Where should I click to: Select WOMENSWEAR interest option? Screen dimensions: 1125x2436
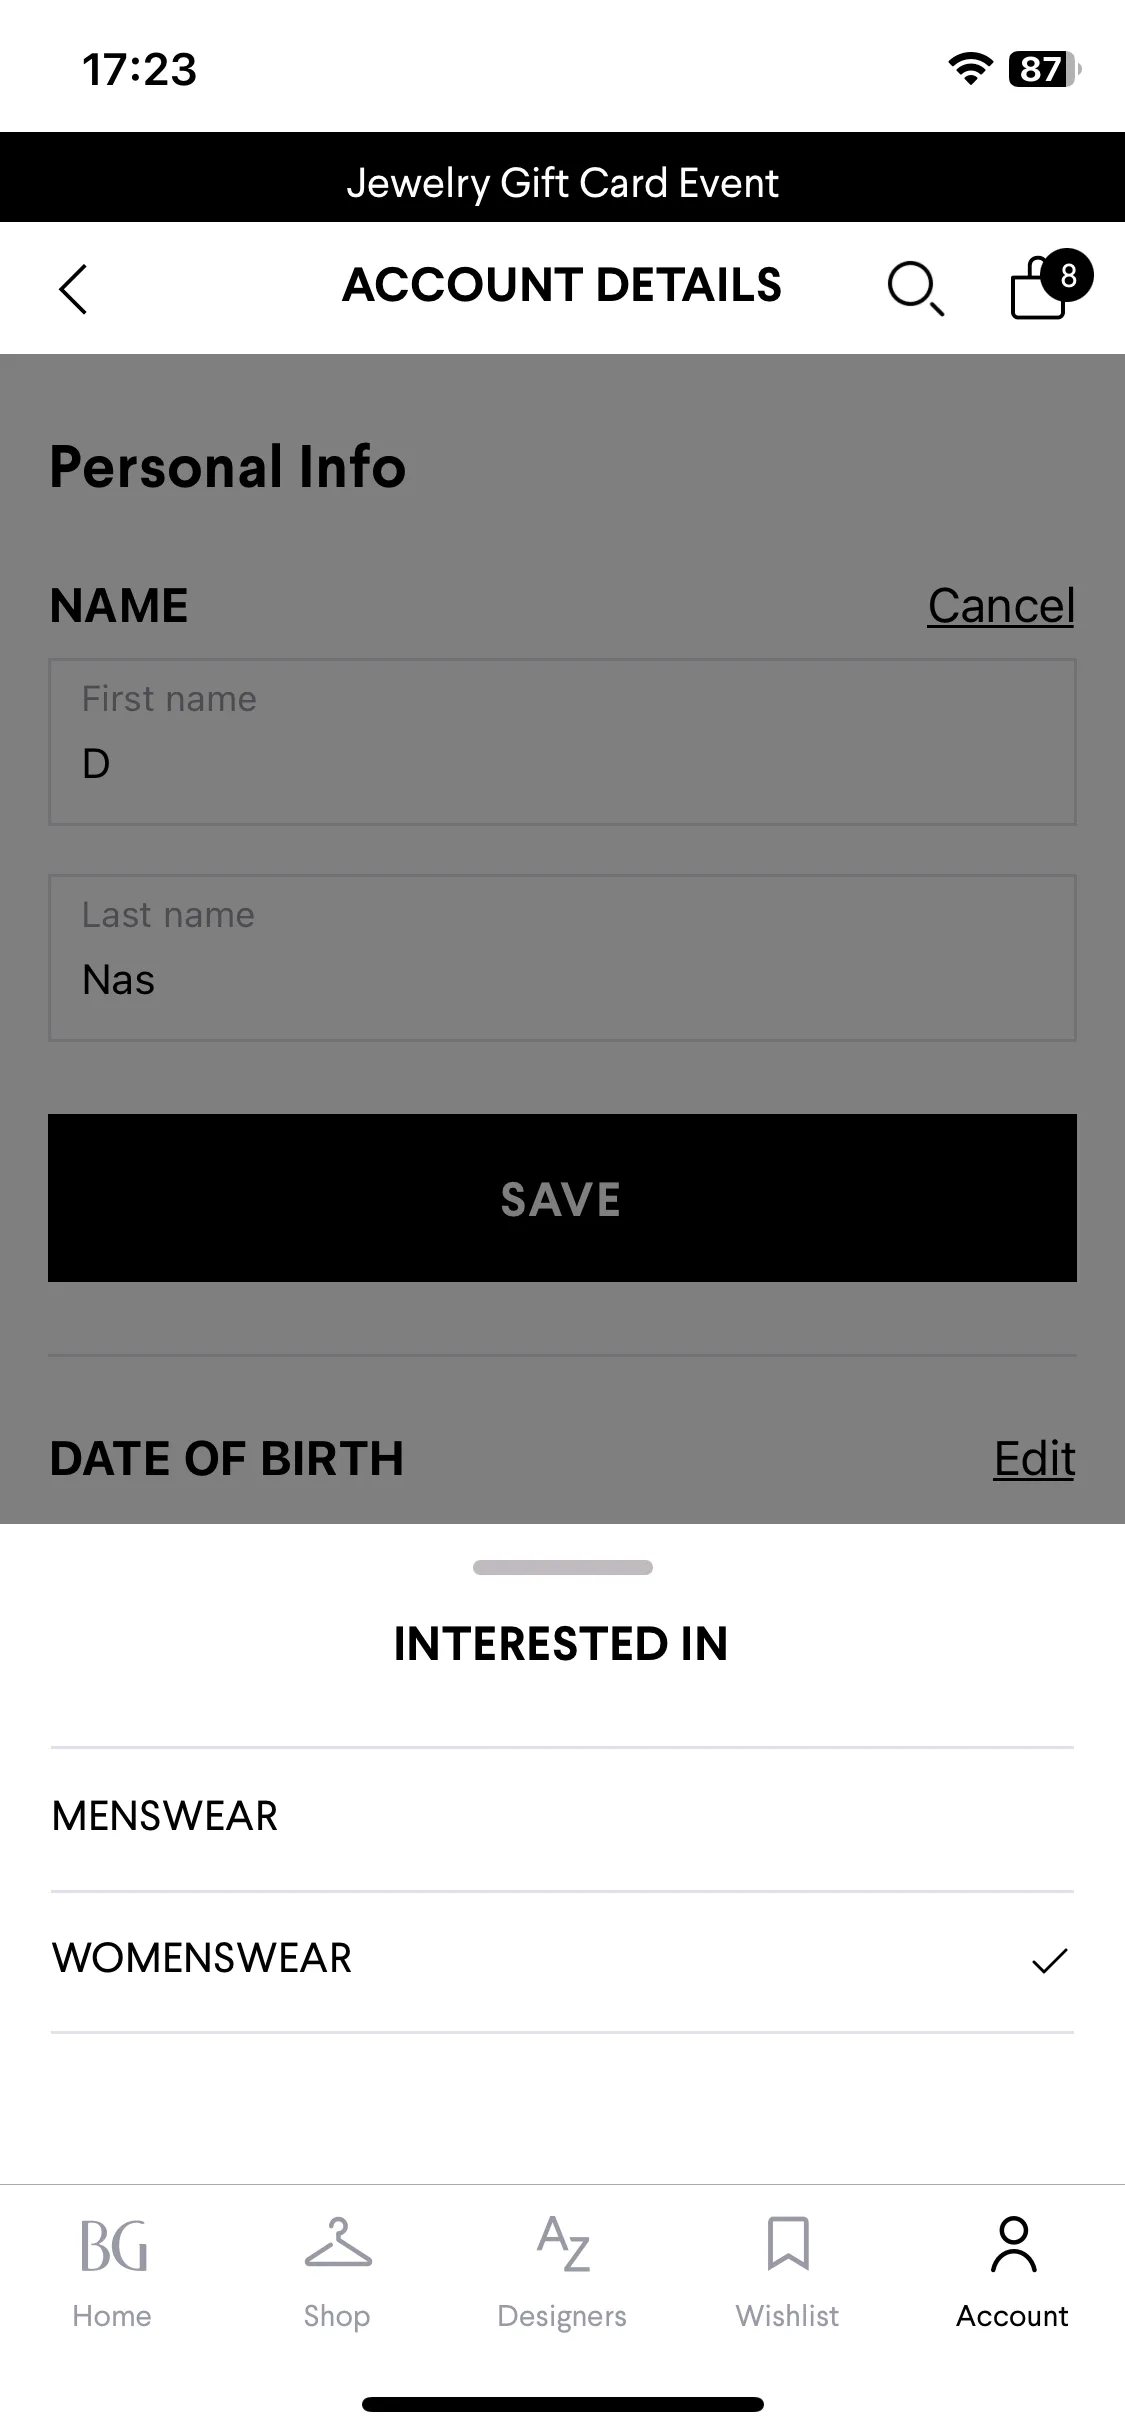(x=562, y=1961)
